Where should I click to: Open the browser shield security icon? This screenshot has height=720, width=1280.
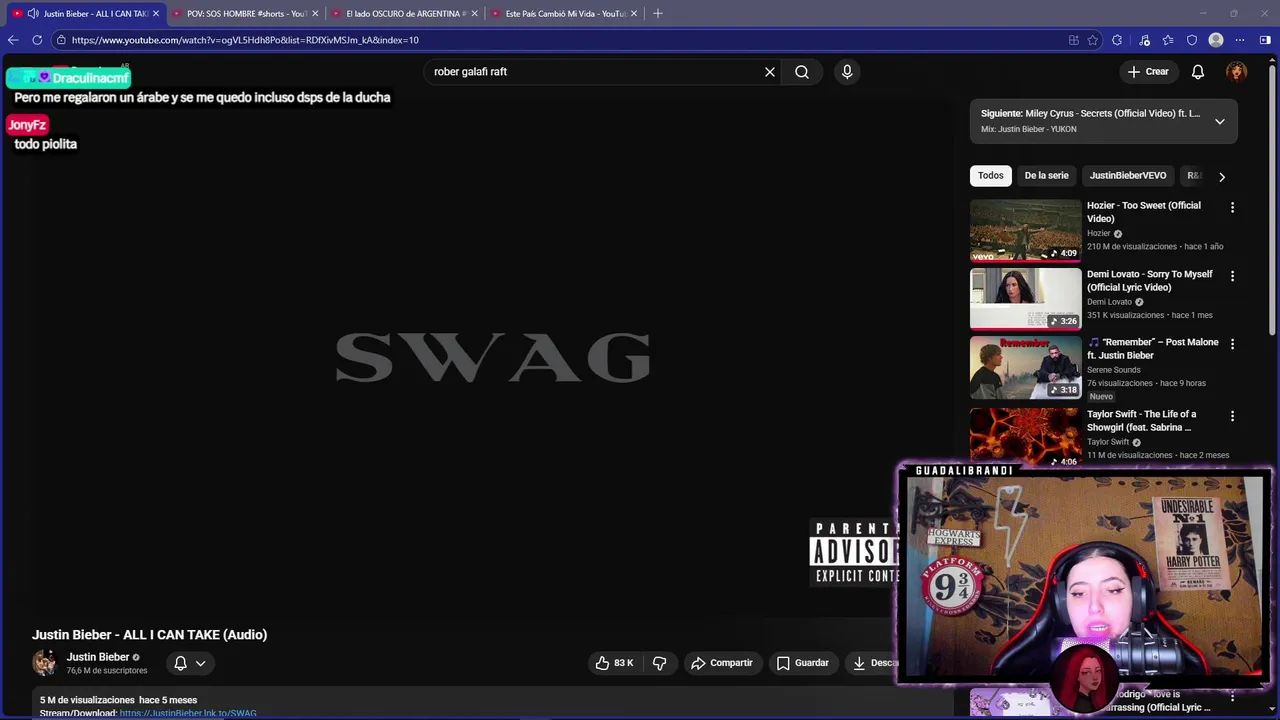click(x=1192, y=40)
